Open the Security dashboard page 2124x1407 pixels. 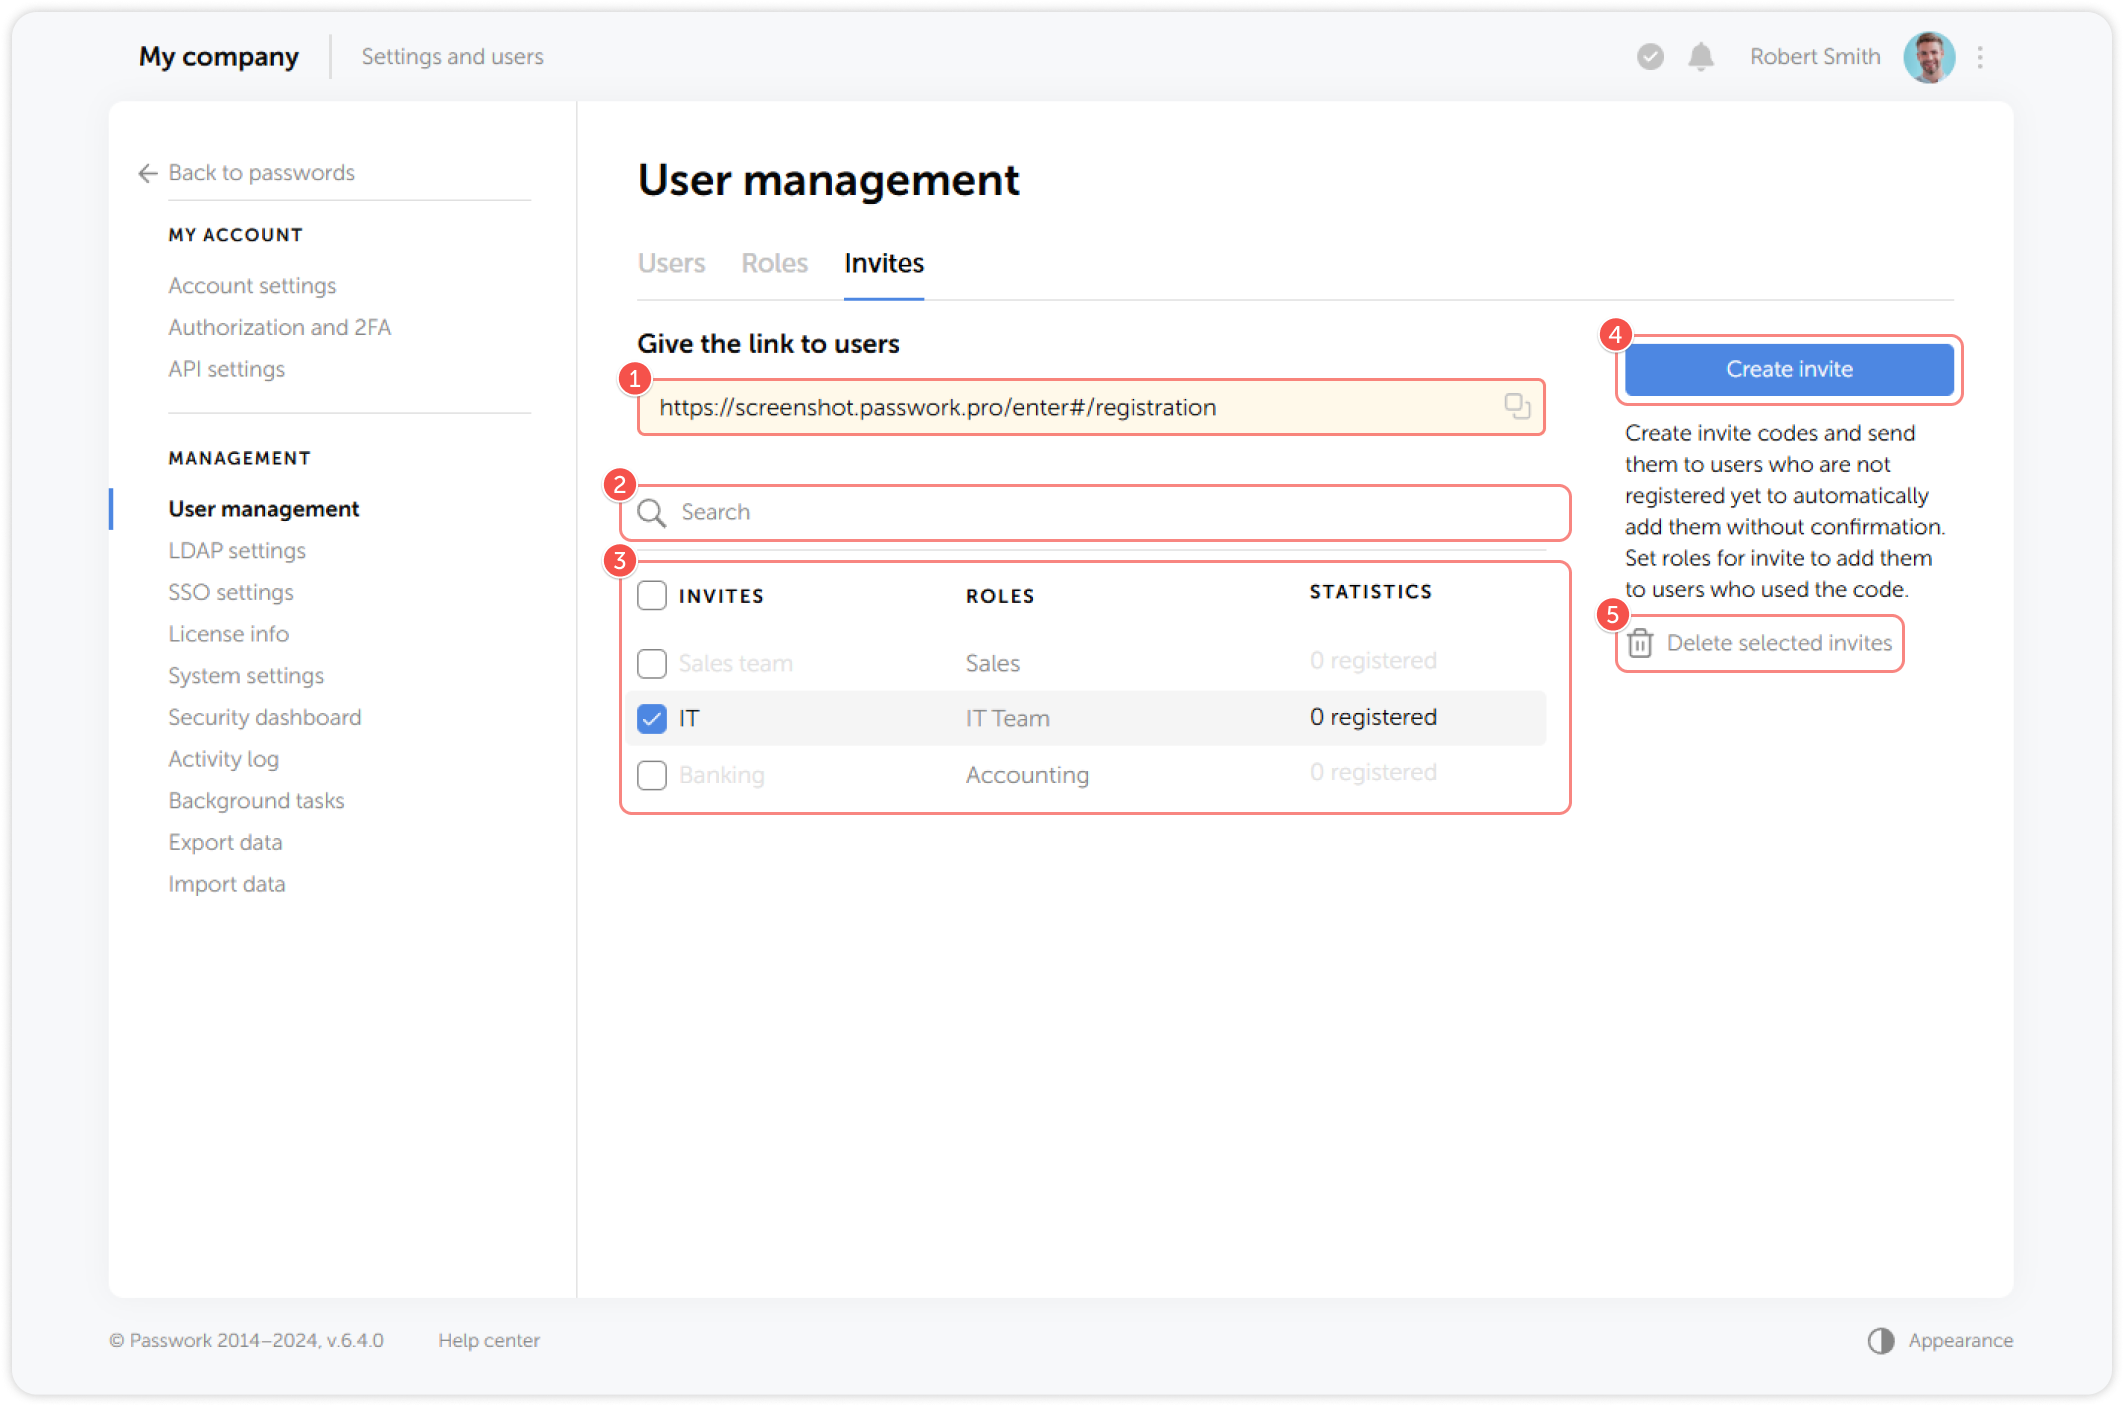click(264, 717)
